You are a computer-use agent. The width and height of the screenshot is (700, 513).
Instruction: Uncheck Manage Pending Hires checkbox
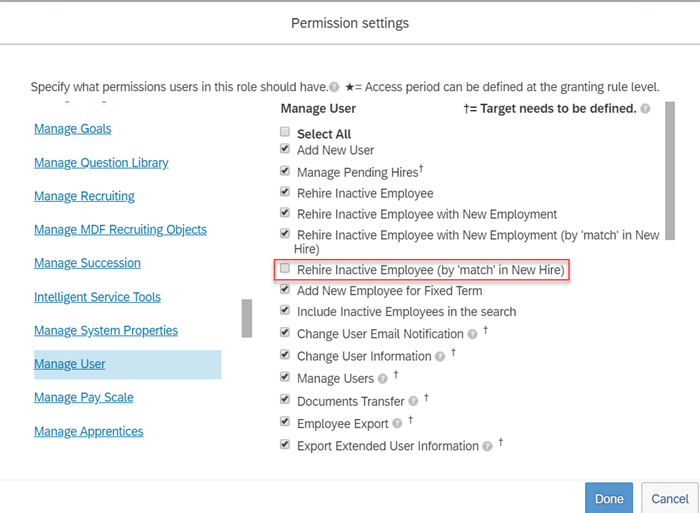285,171
